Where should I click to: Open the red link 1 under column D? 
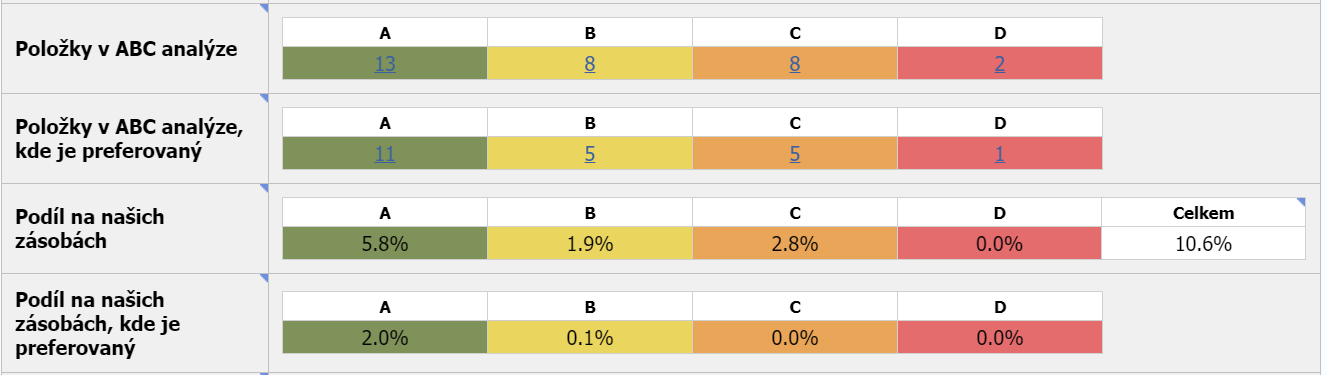click(1000, 154)
